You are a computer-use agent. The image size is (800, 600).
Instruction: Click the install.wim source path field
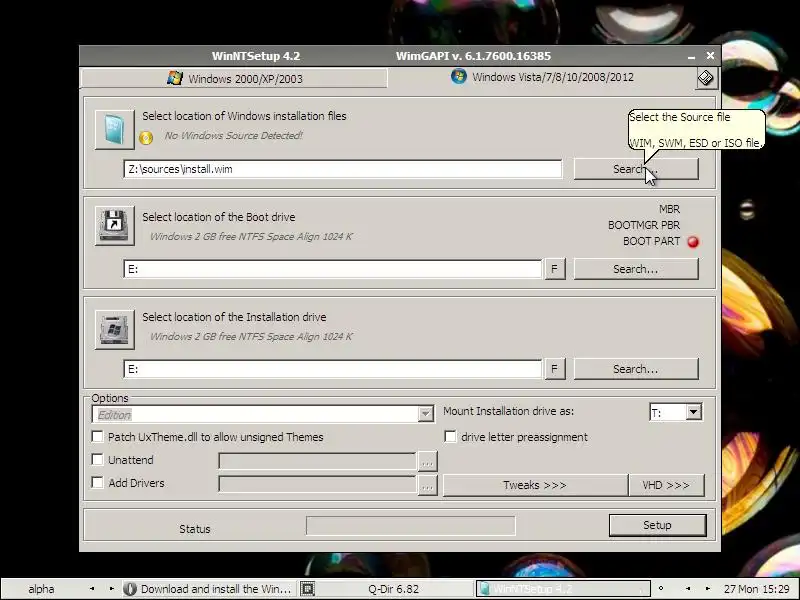click(342, 169)
